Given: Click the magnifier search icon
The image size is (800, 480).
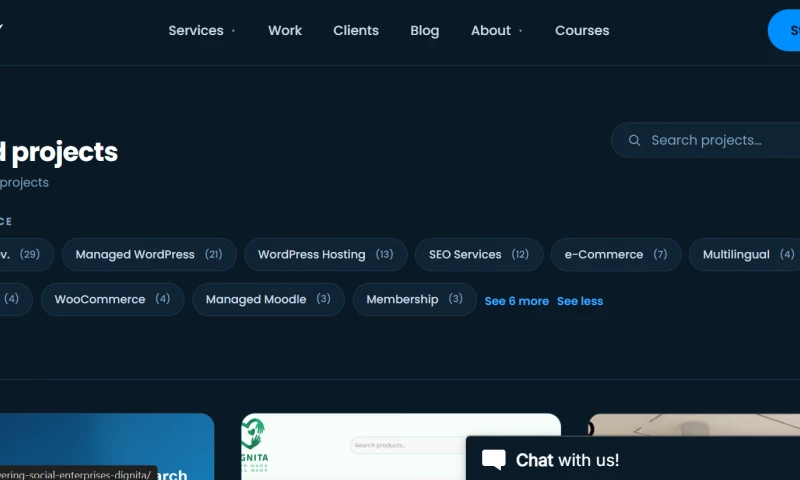Looking at the screenshot, I should click(634, 140).
